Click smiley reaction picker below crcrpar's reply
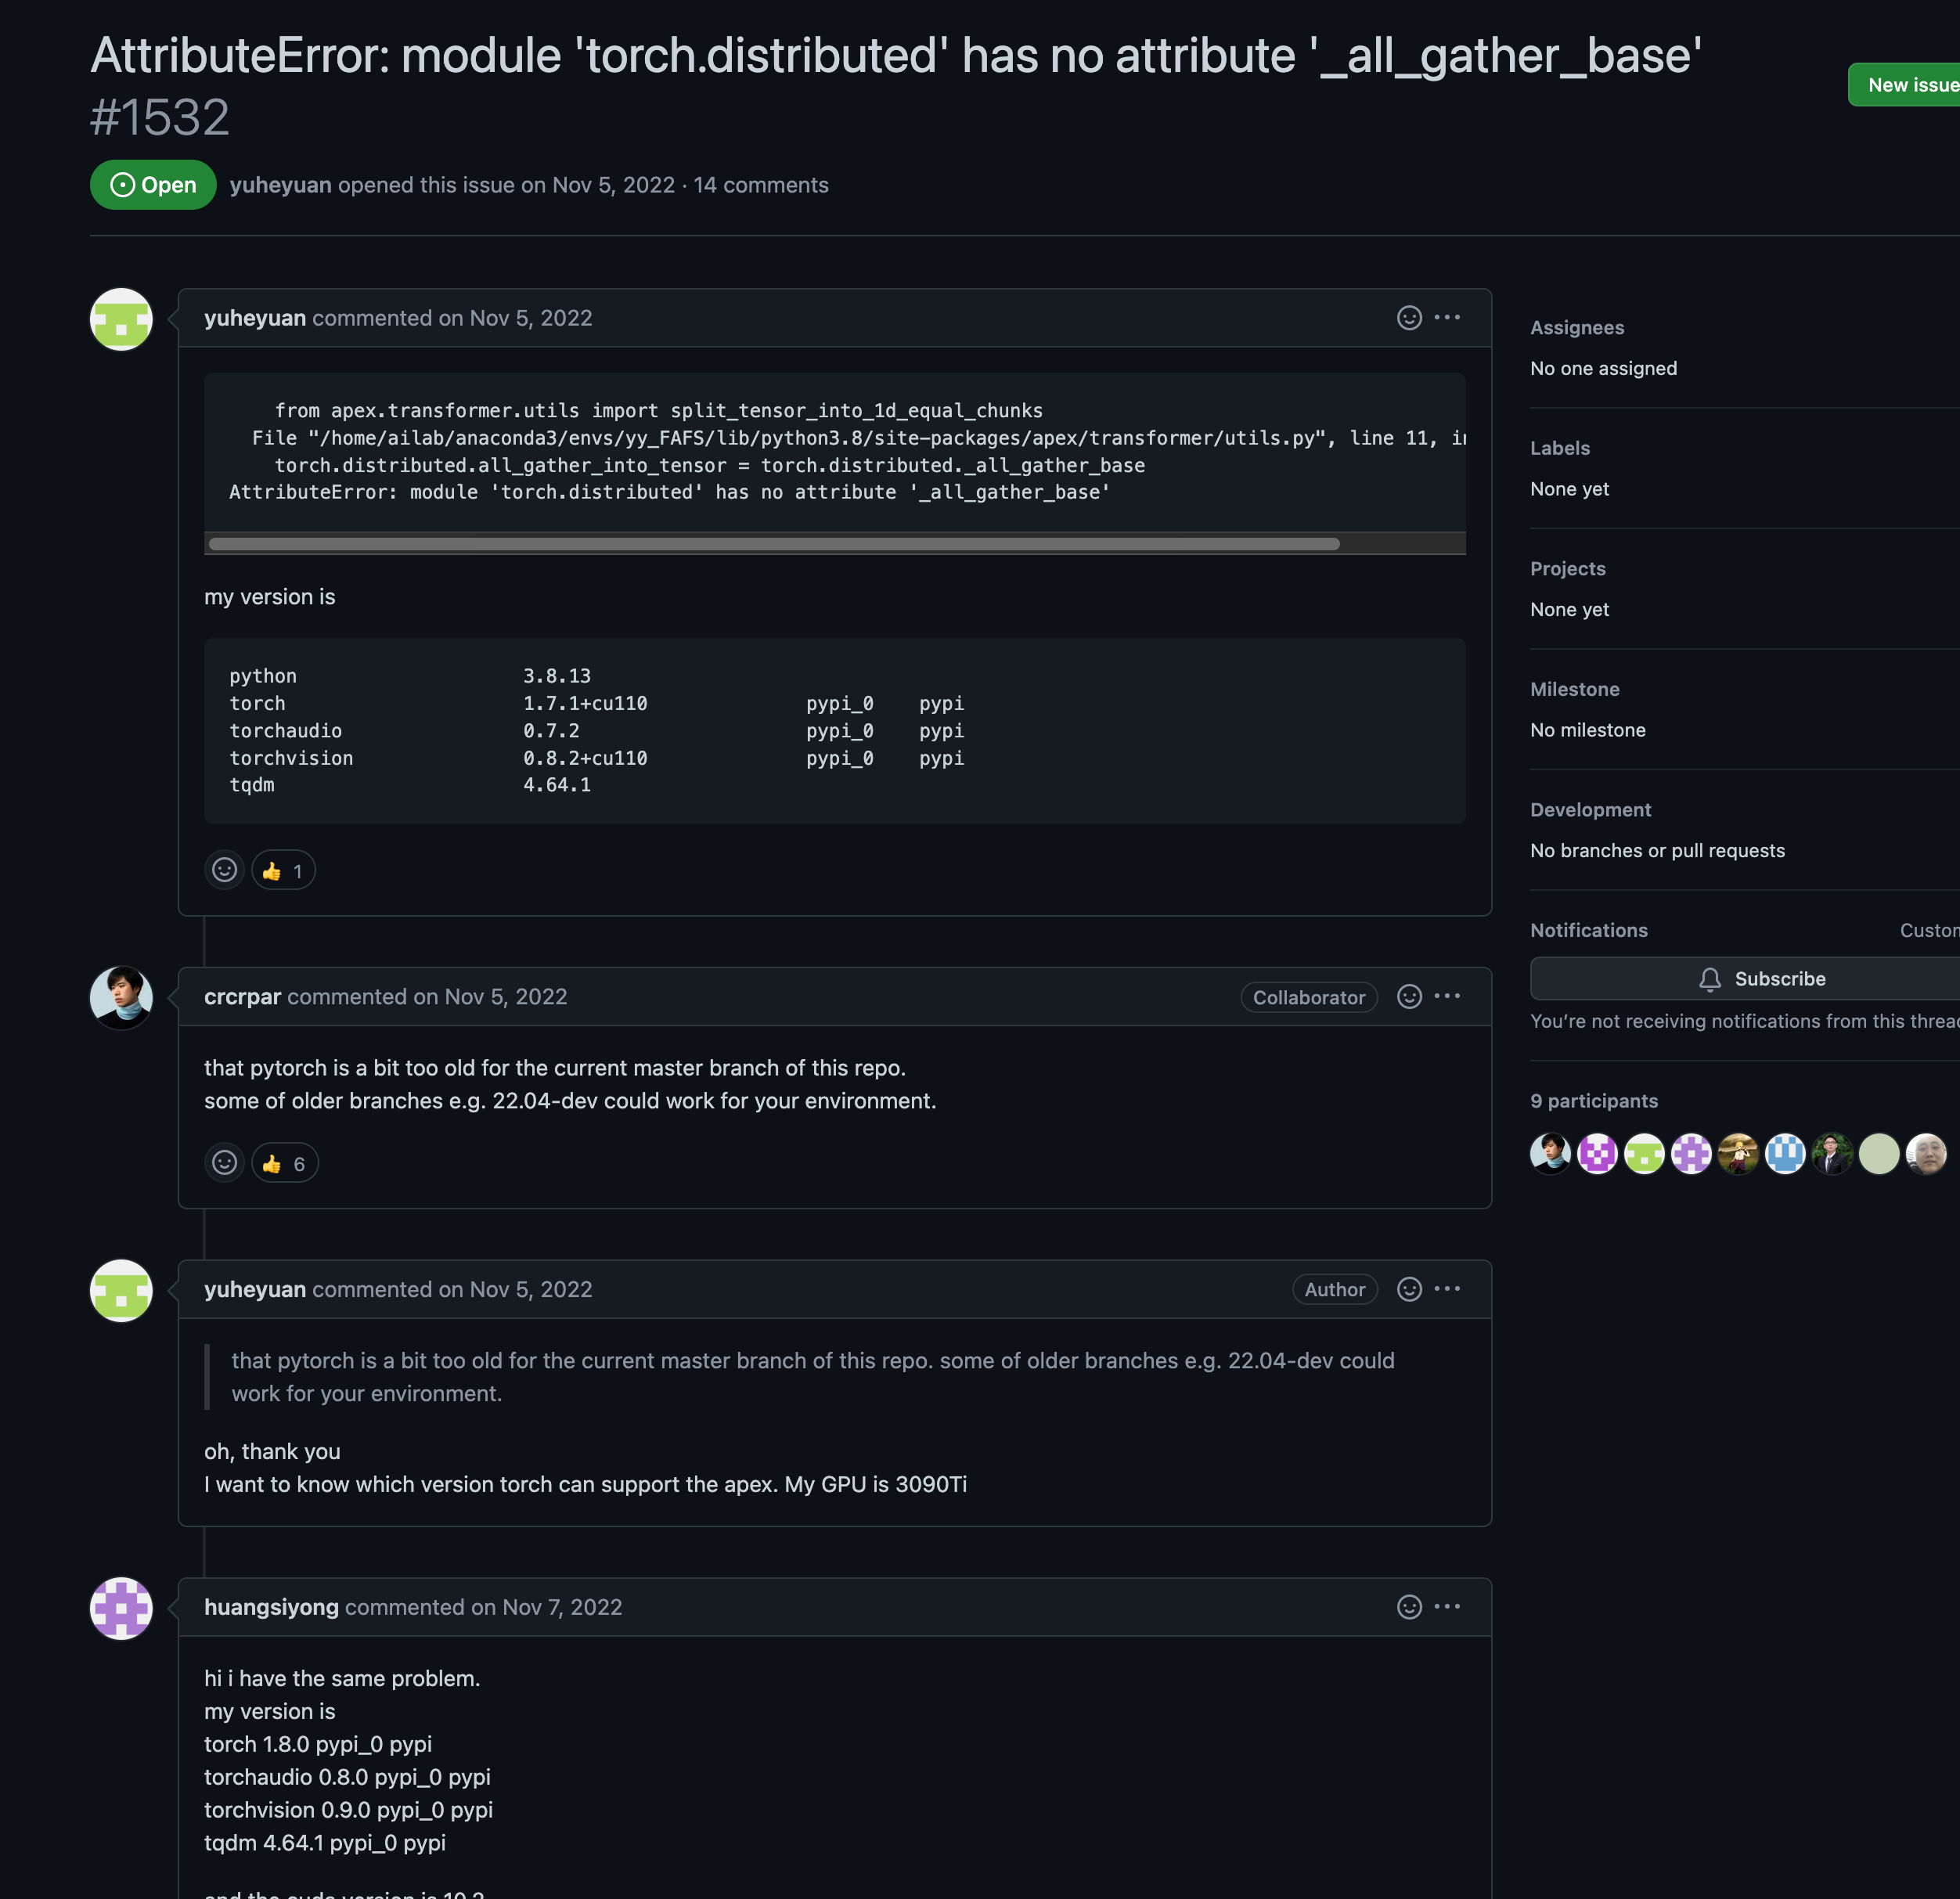This screenshot has width=1960, height=1899. 224,1163
